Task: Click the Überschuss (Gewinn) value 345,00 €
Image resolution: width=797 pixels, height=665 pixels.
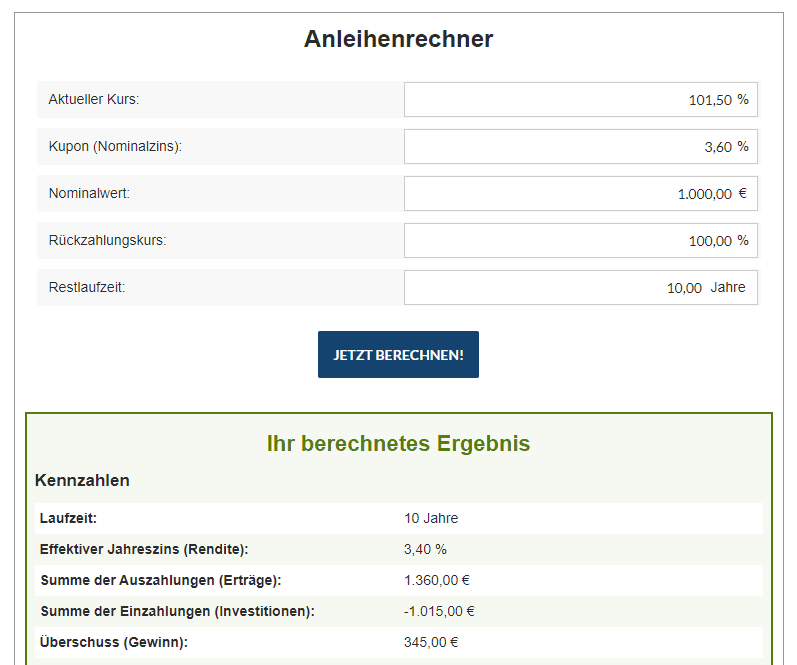Action: [431, 642]
